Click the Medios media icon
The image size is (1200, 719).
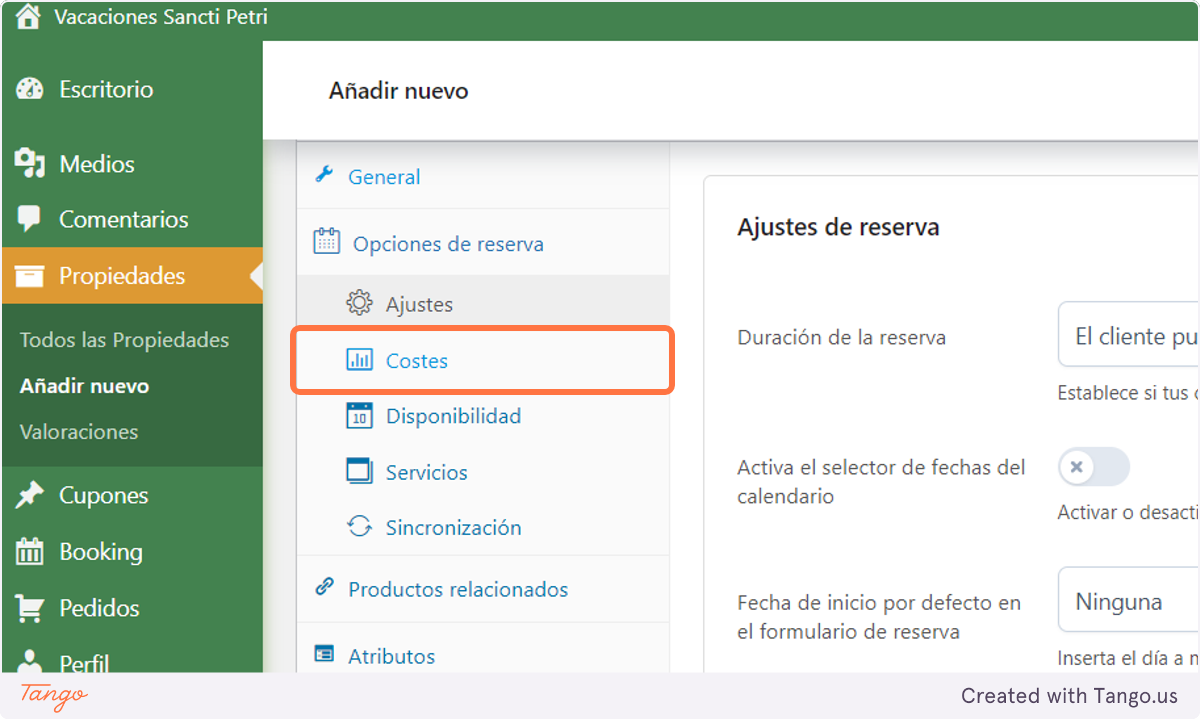[30, 164]
